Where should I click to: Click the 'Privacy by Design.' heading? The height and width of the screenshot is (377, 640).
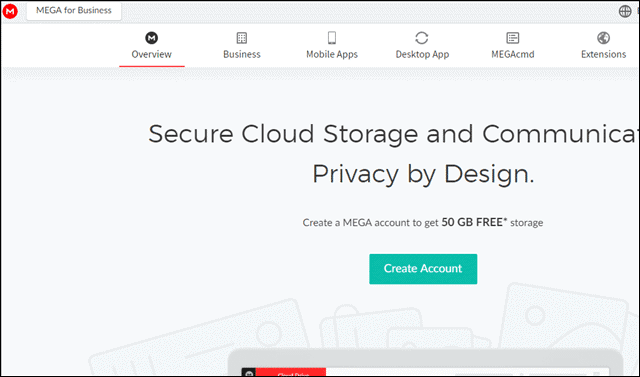423,174
